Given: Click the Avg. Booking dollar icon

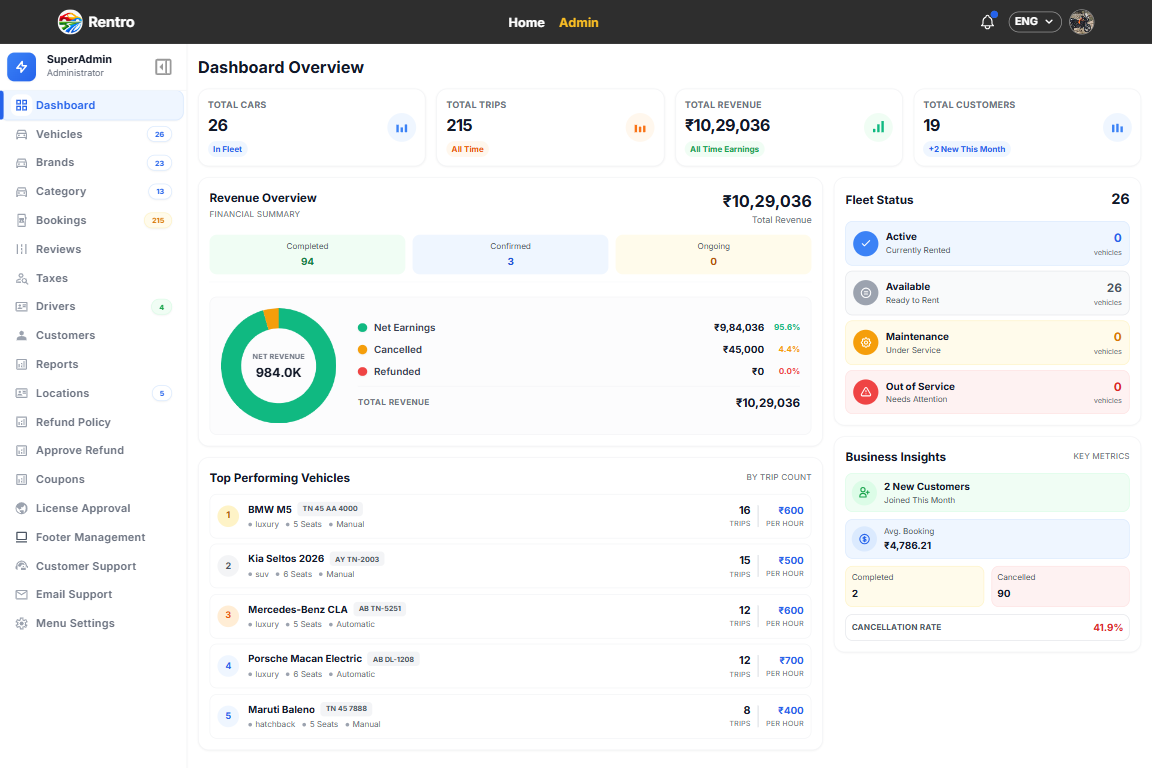Looking at the screenshot, I should [x=865, y=539].
